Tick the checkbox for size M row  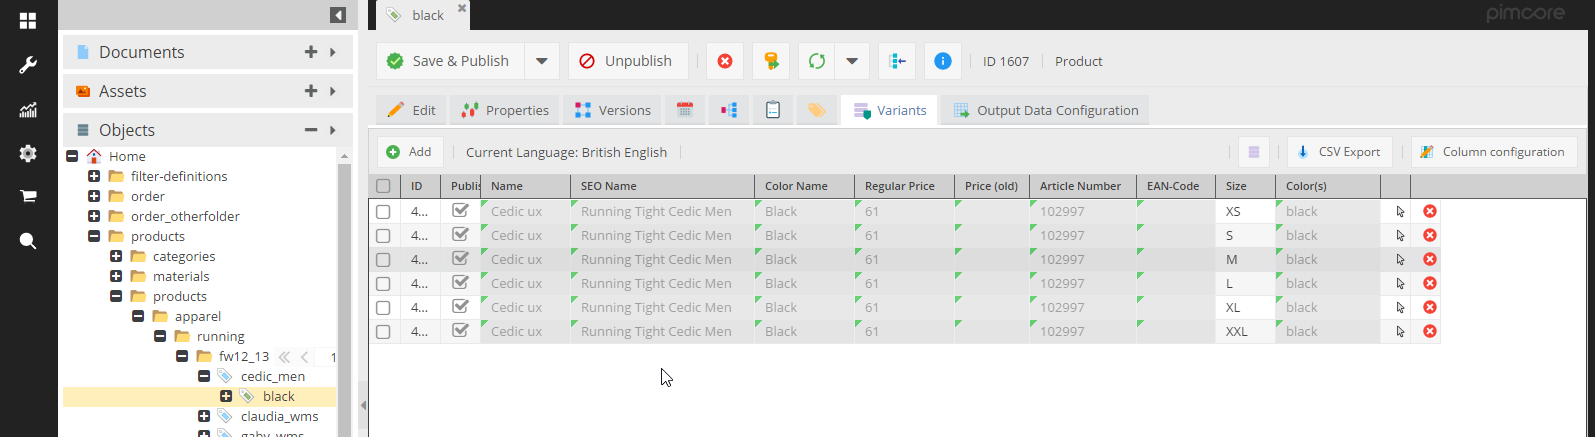click(383, 259)
